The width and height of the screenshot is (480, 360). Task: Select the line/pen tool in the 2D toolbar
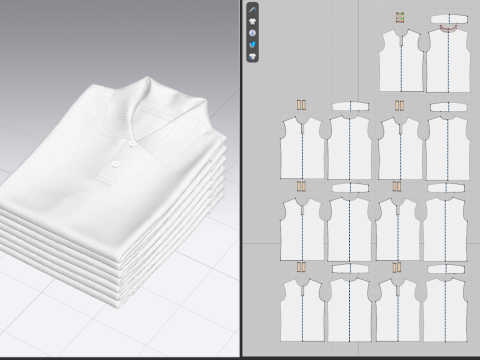[x=253, y=9]
